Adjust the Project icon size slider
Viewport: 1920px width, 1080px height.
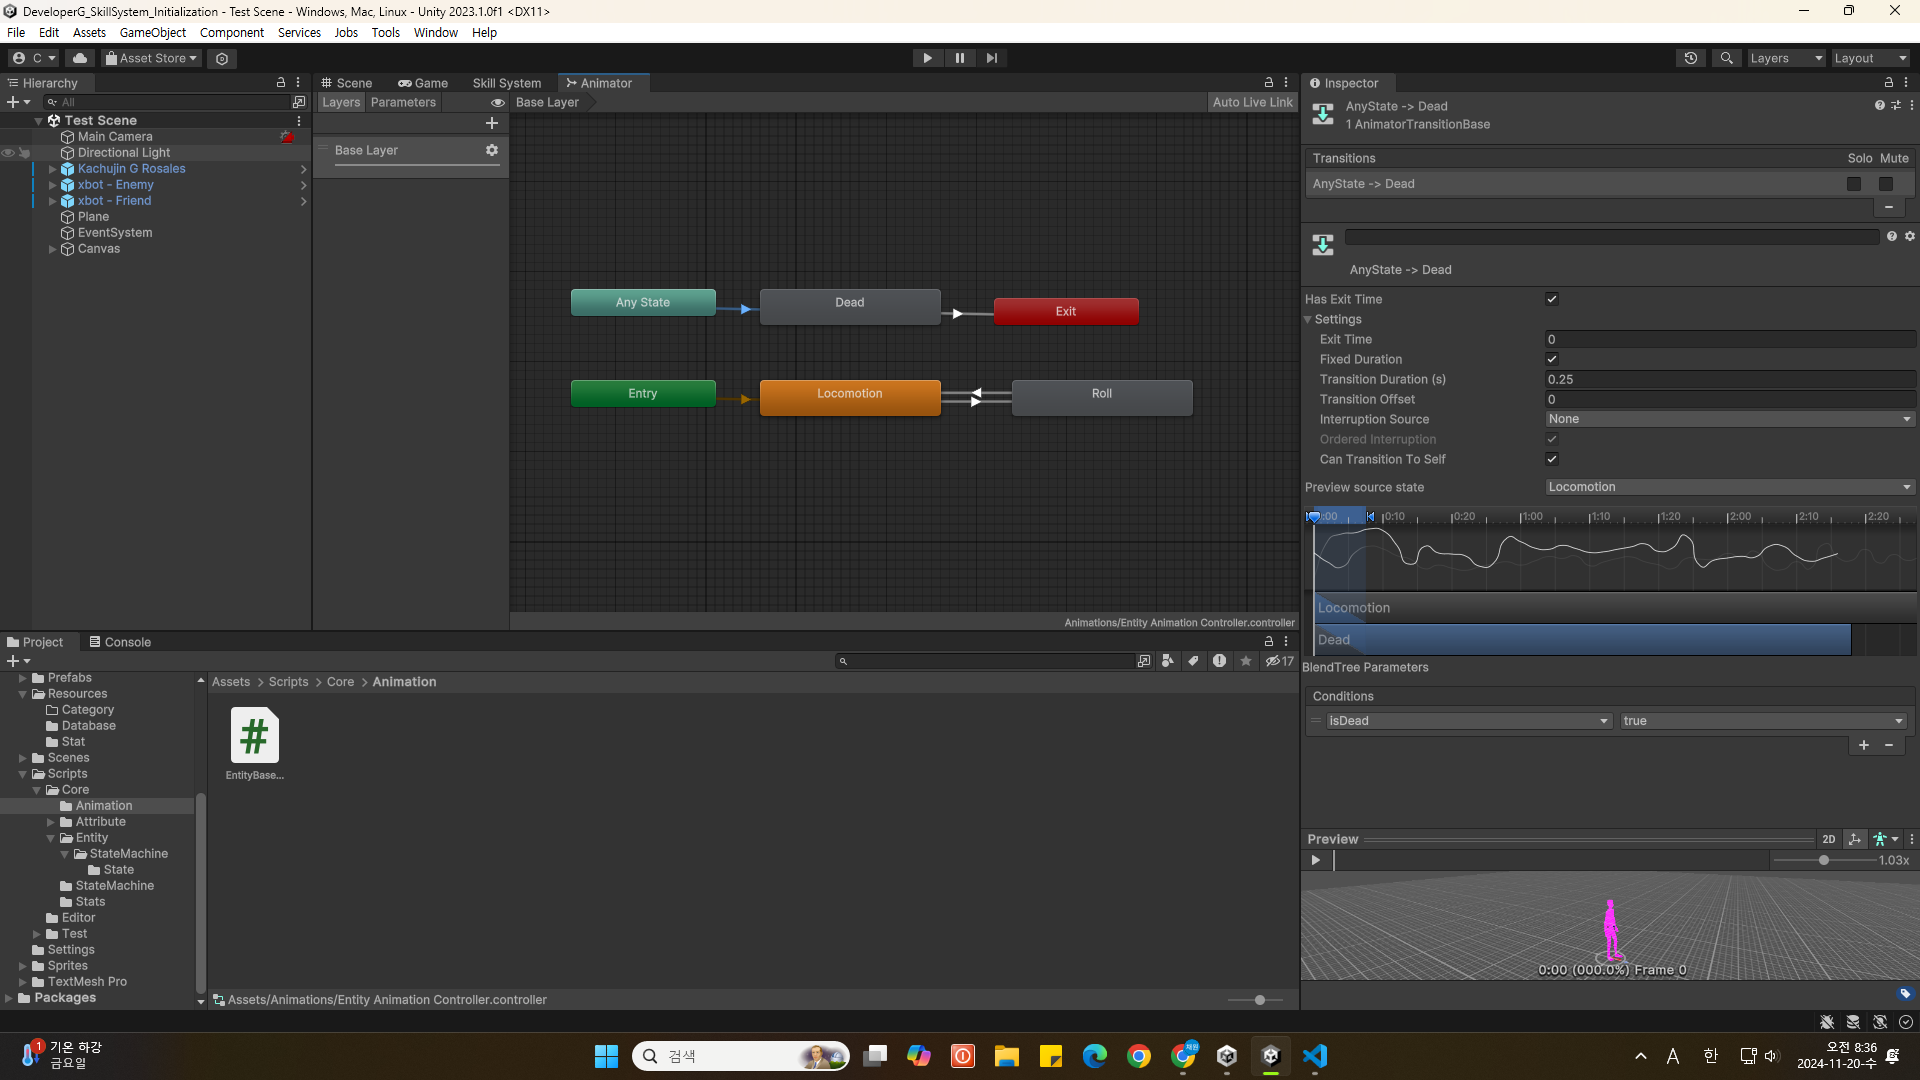tap(1258, 1000)
